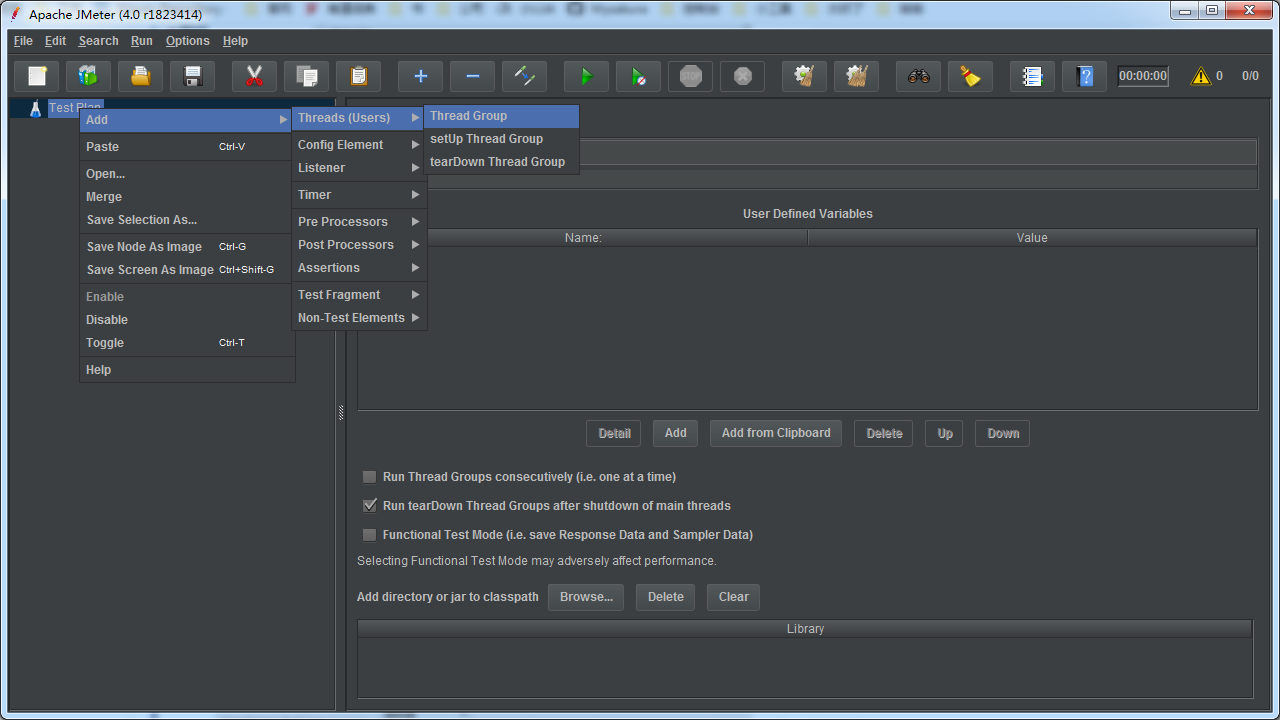Click the Shutdown round X icon
The image size is (1280, 720).
(x=743, y=76)
